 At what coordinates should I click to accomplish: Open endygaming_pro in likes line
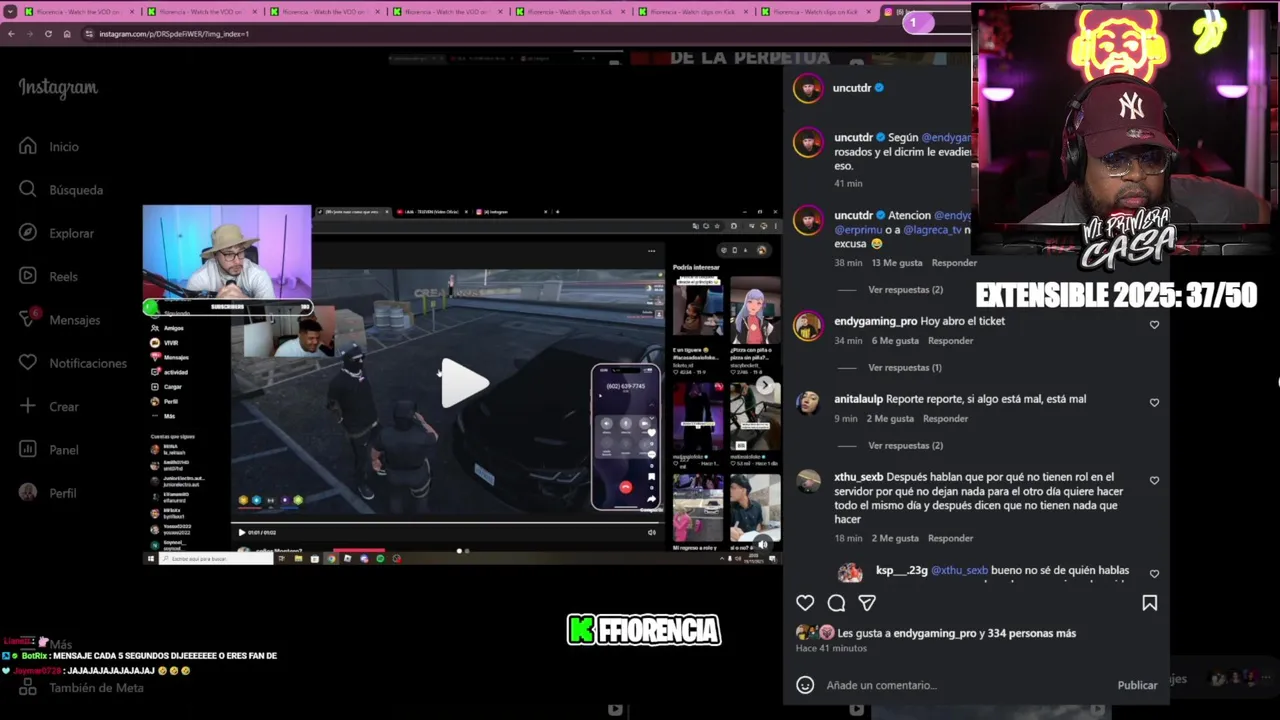click(934, 634)
